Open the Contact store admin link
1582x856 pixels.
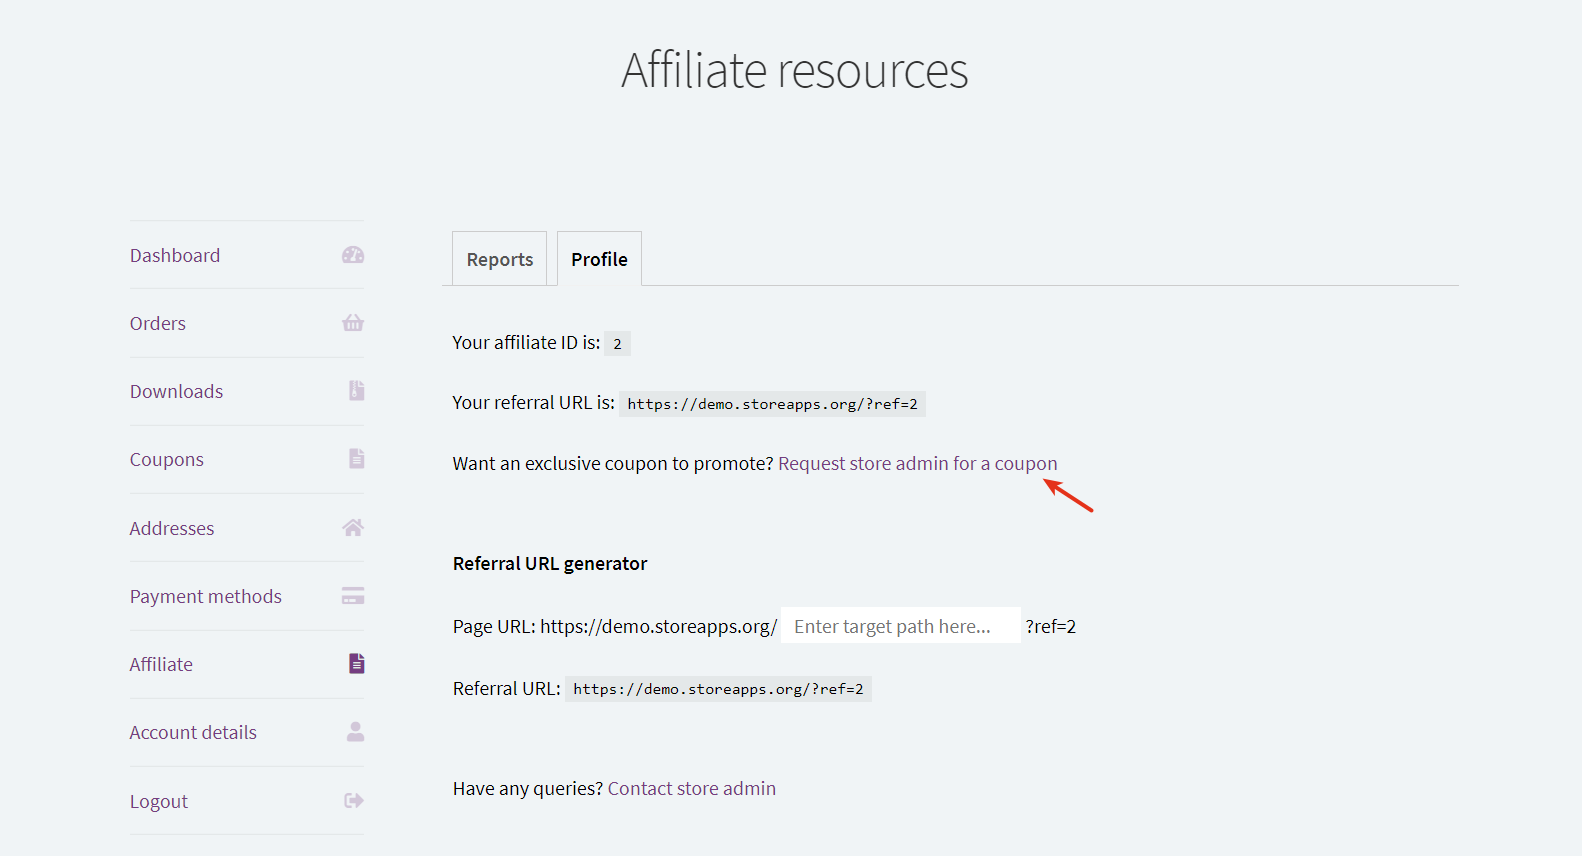692,788
